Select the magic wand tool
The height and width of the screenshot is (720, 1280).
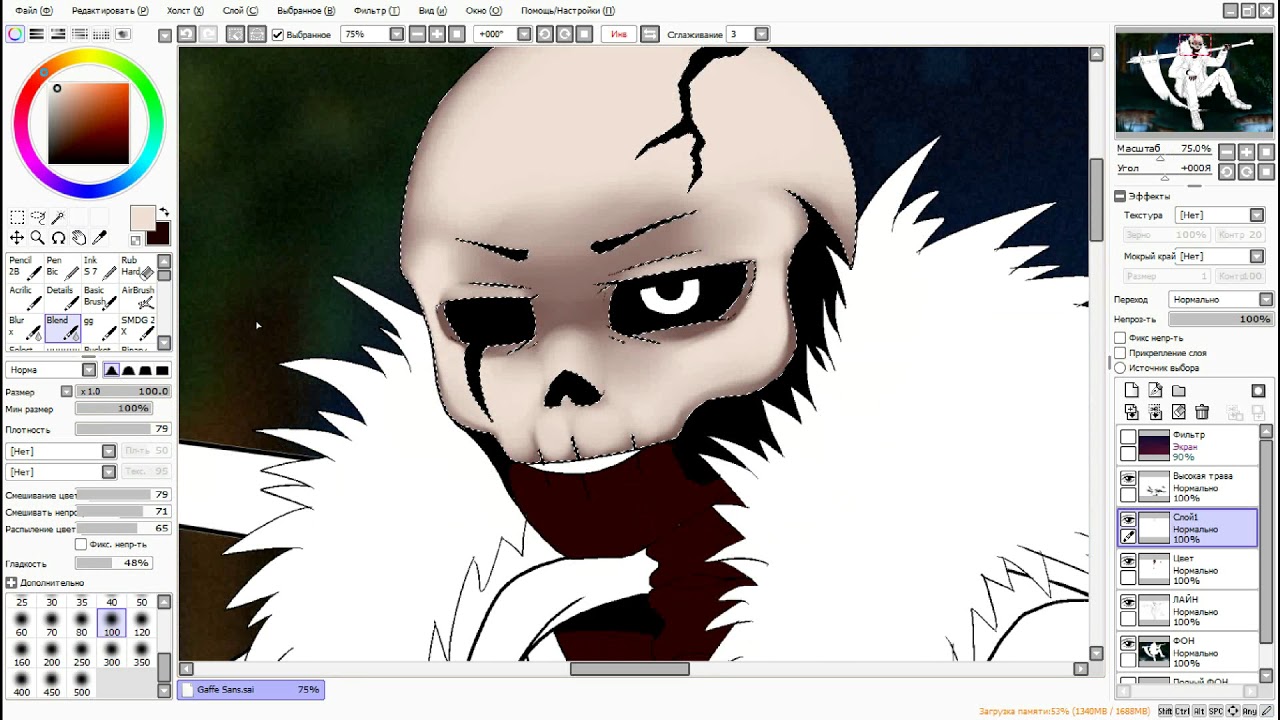coord(58,217)
